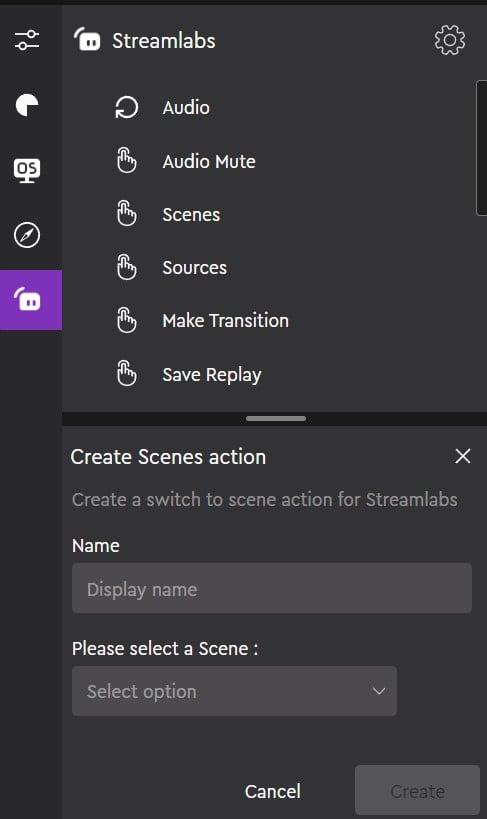Open Streamlabs settings gear
This screenshot has height=819, width=487.
click(449, 40)
